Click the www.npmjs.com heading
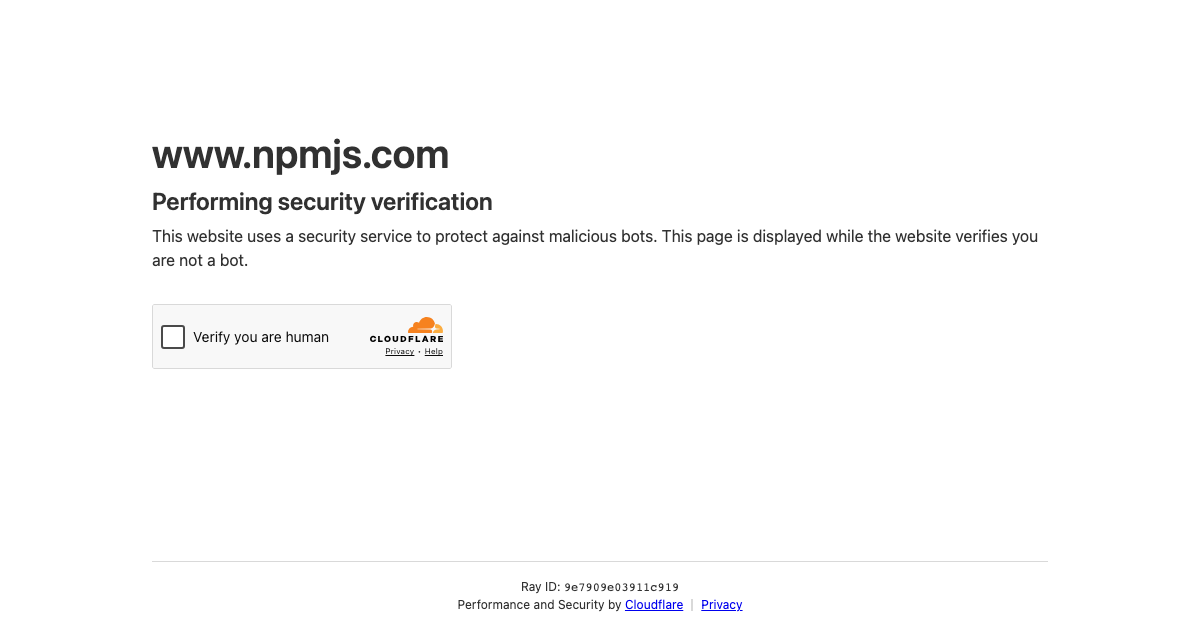This screenshot has height=630, width=1200. coord(300,155)
